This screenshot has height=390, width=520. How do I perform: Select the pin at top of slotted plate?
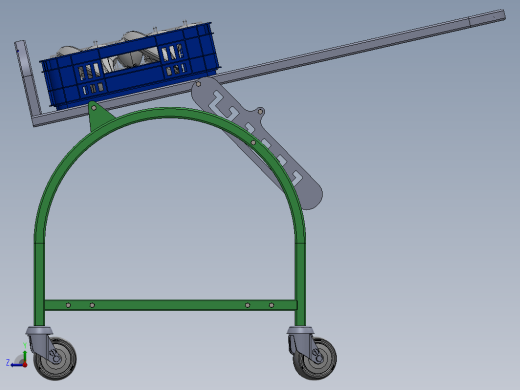coord(198,84)
